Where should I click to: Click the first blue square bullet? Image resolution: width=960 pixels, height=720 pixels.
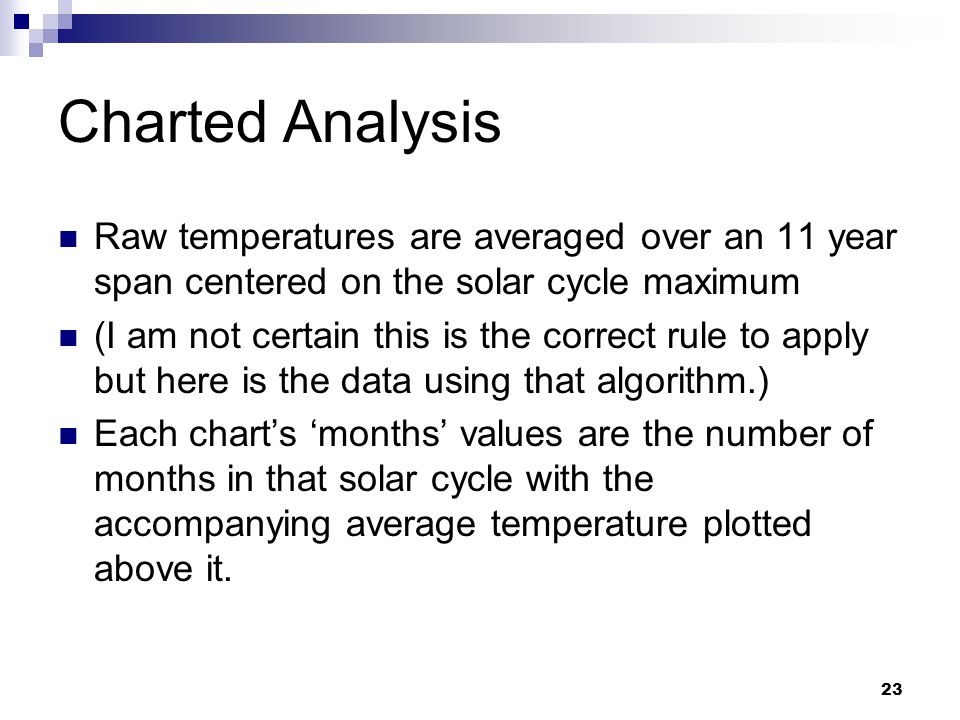coord(69,239)
